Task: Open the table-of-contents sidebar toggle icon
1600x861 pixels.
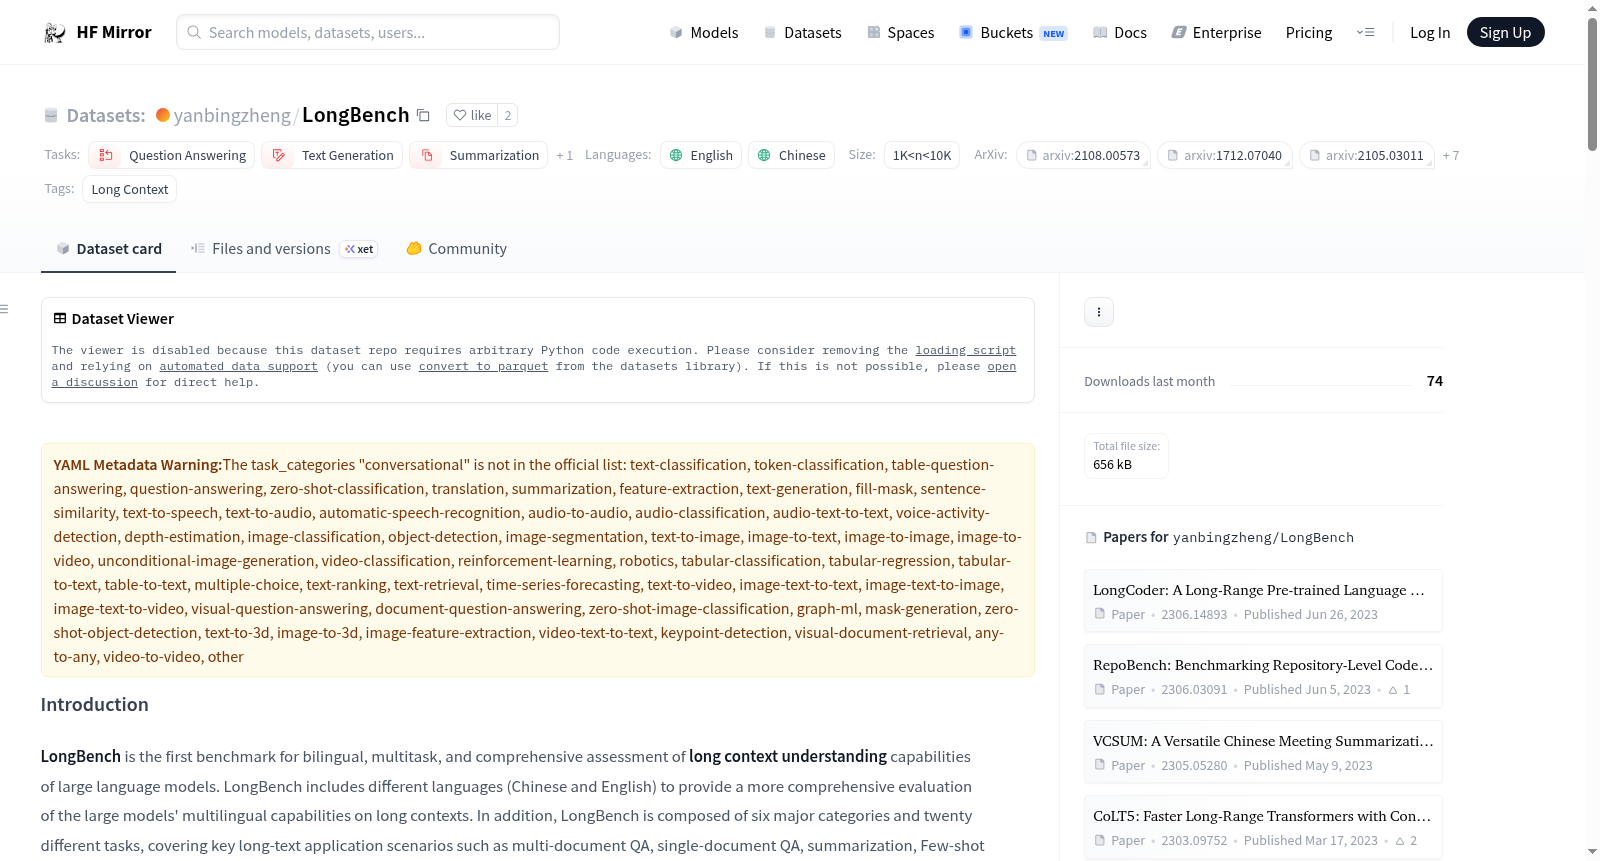Action: click(x=5, y=309)
